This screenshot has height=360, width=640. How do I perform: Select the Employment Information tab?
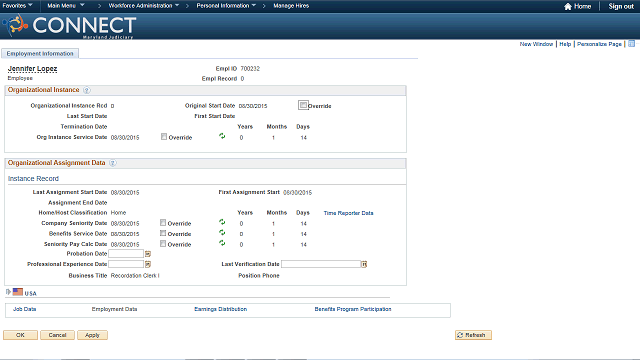[x=40, y=53]
